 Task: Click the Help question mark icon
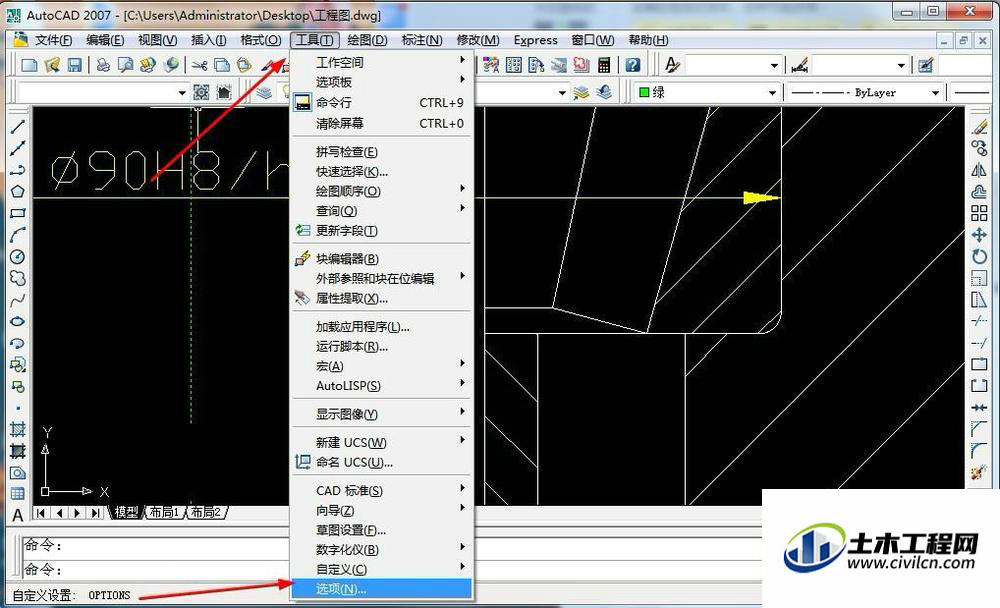pos(632,64)
